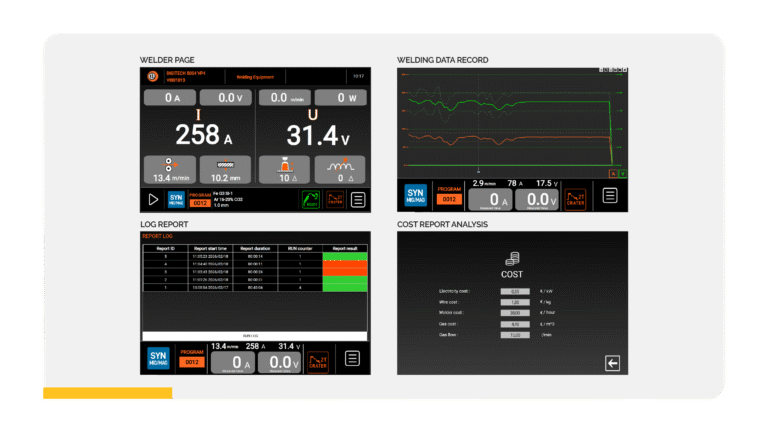Click the Report result column header
This screenshot has height=432, width=768.
[344, 246]
